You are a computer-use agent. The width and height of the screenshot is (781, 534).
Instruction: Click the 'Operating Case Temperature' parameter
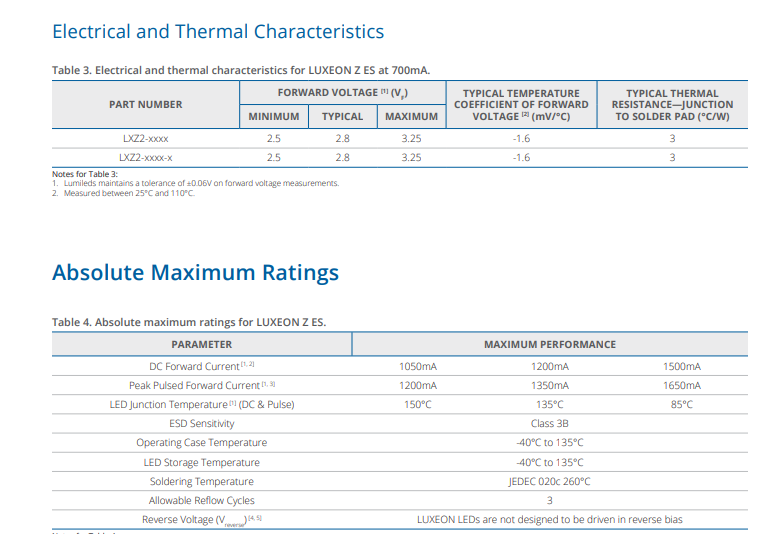(x=202, y=442)
